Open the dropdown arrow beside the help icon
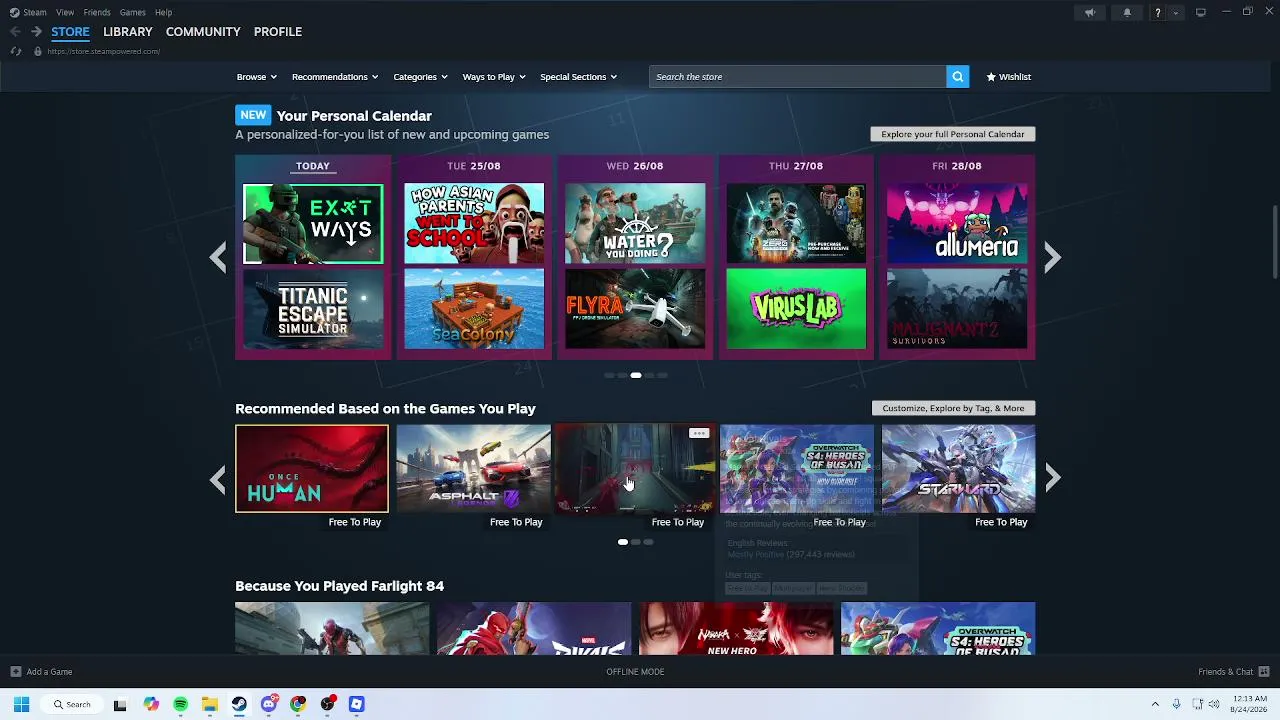This screenshot has height=720, width=1280. click(x=1175, y=12)
